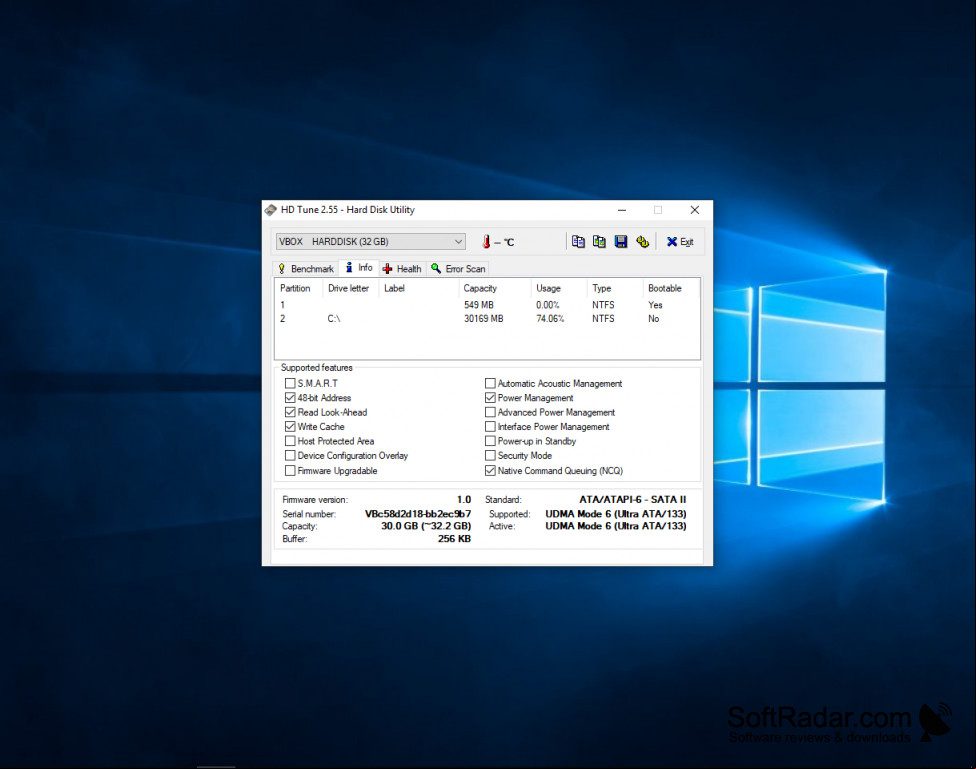Viewport: 976px width, 769px height.
Task: Toggle the Advanced Power Management checkbox
Action: coord(490,412)
